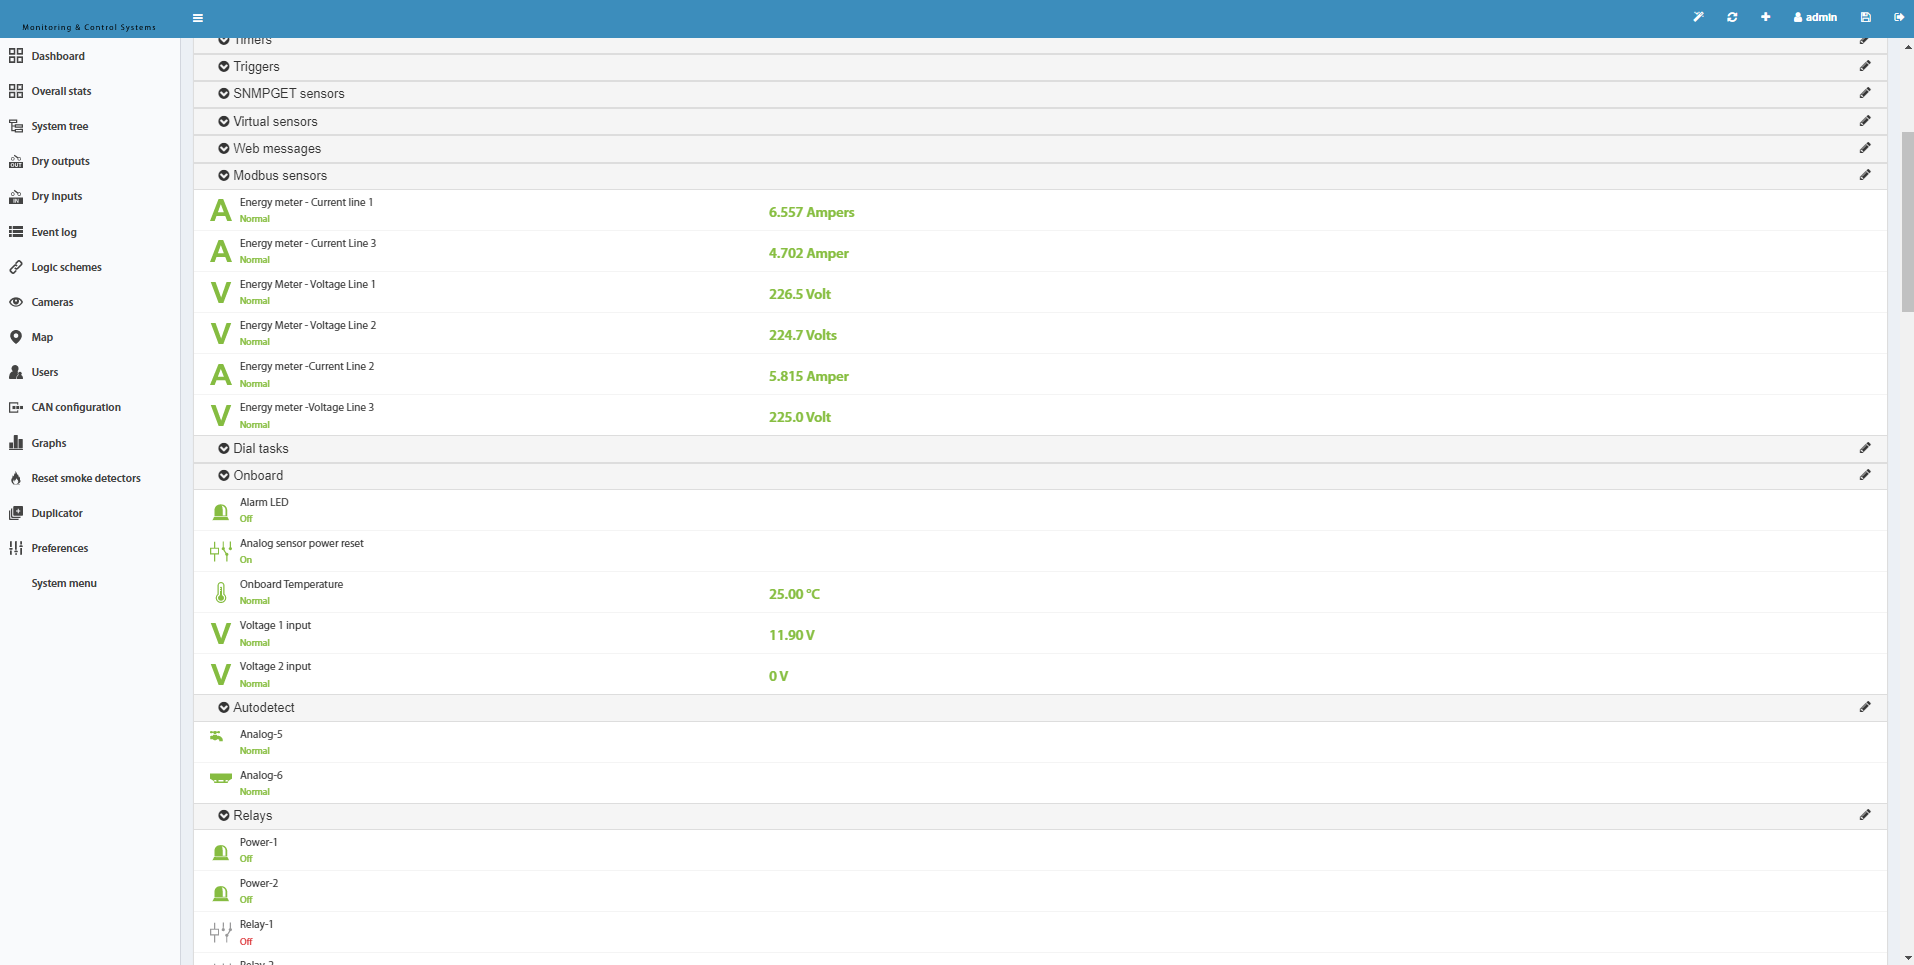The image size is (1914, 965).
Task: Toggle the Relay-1 switch
Action: (x=221, y=933)
